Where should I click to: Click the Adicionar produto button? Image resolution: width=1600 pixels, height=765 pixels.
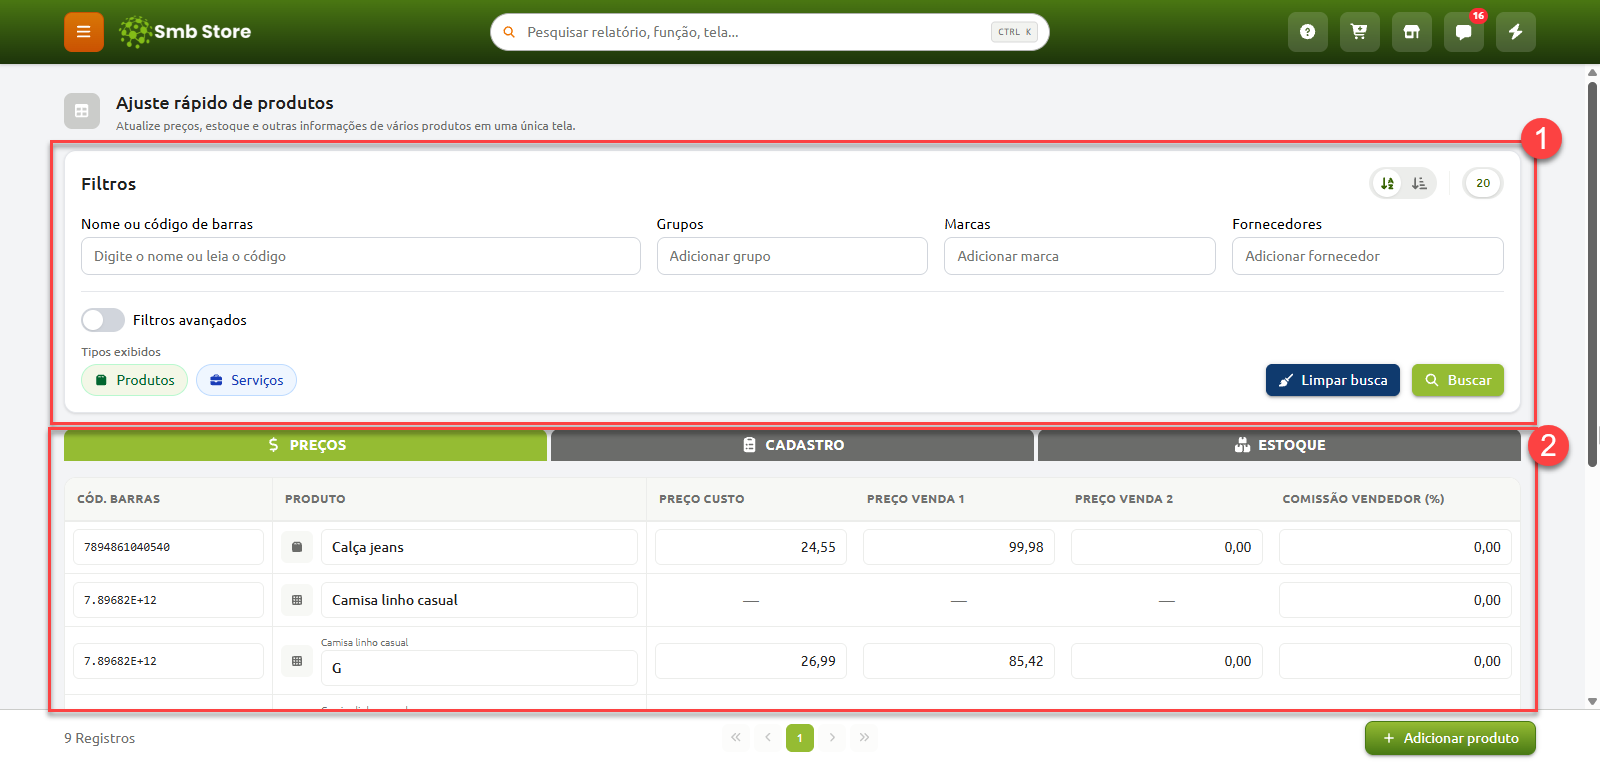pyautogui.click(x=1450, y=738)
